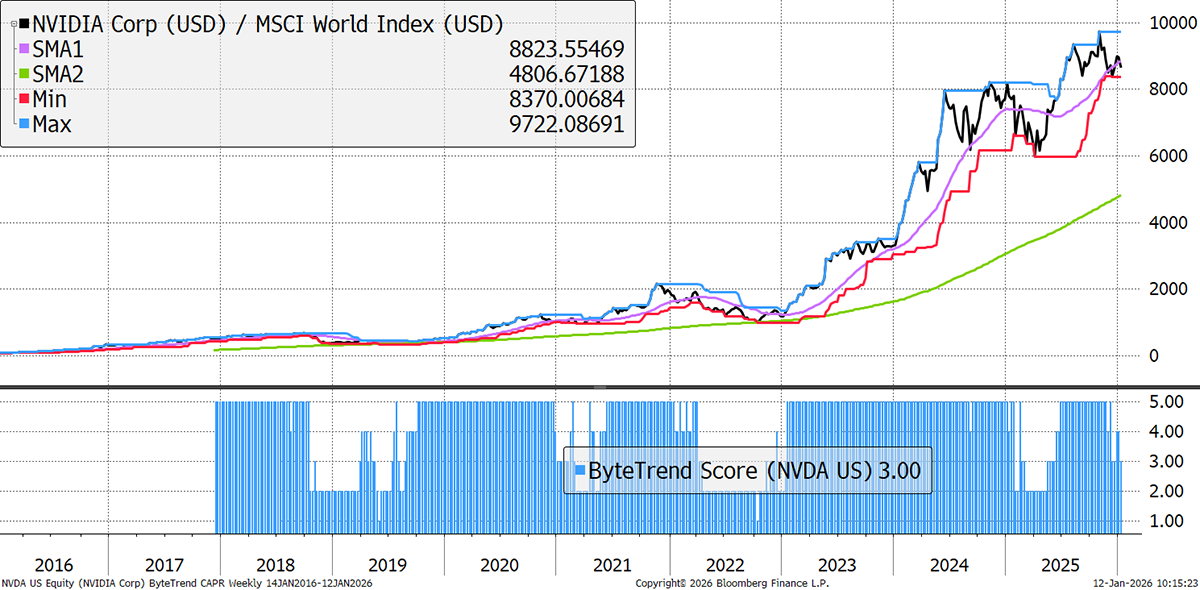Click the NVDA US Equity ByteTrend footer caption
The height and width of the screenshot is (590, 1200).
(188, 583)
